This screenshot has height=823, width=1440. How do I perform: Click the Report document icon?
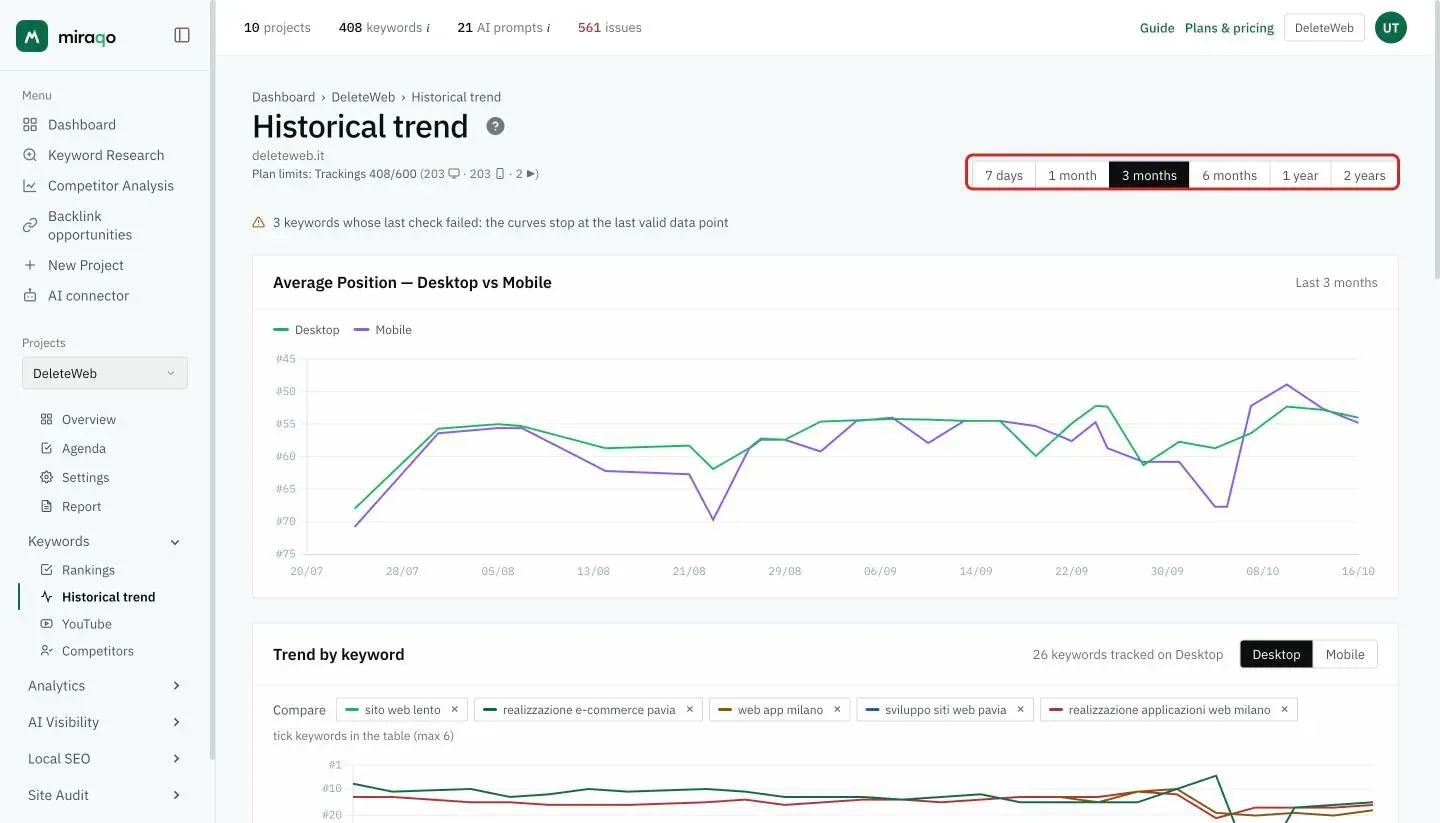[46, 506]
